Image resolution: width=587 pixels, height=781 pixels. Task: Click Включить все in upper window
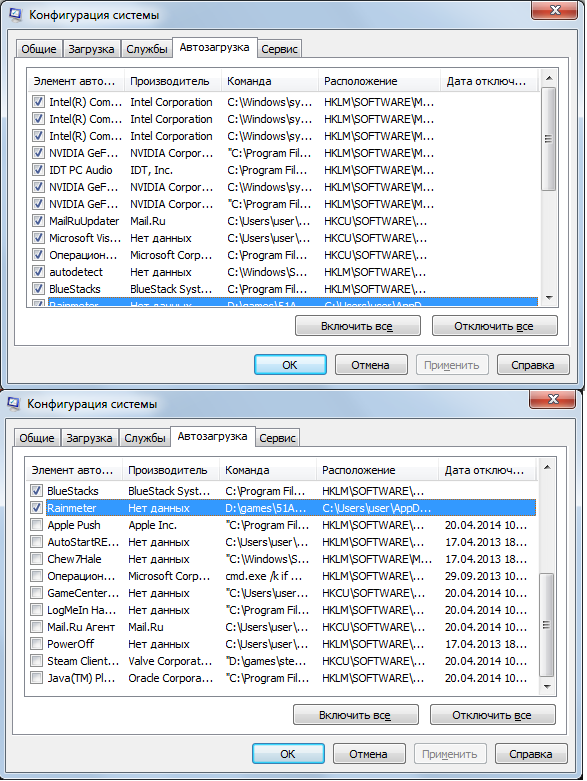point(357,326)
